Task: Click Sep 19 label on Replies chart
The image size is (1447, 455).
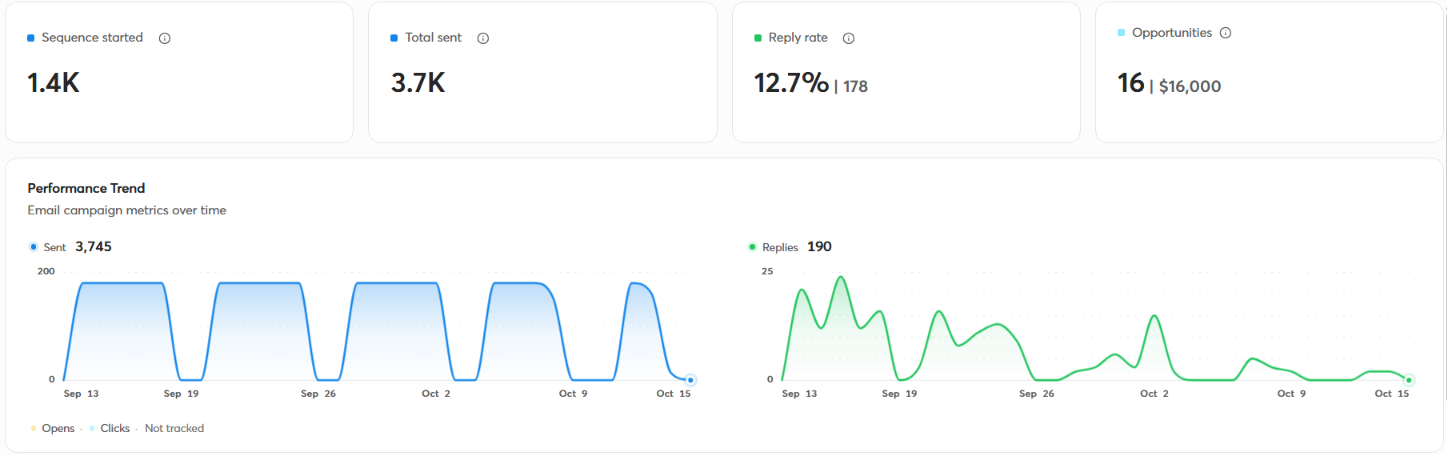Action: 898,394
